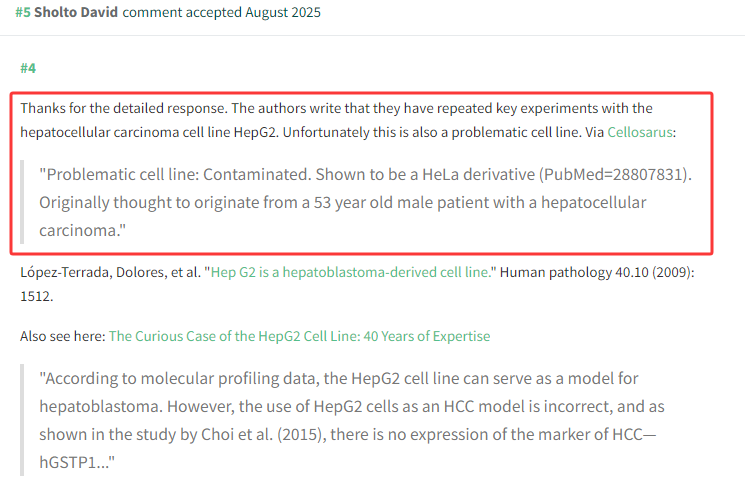The width and height of the screenshot is (745, 483).
Task: Click the green "#4" reply reference
Action: 28,68
